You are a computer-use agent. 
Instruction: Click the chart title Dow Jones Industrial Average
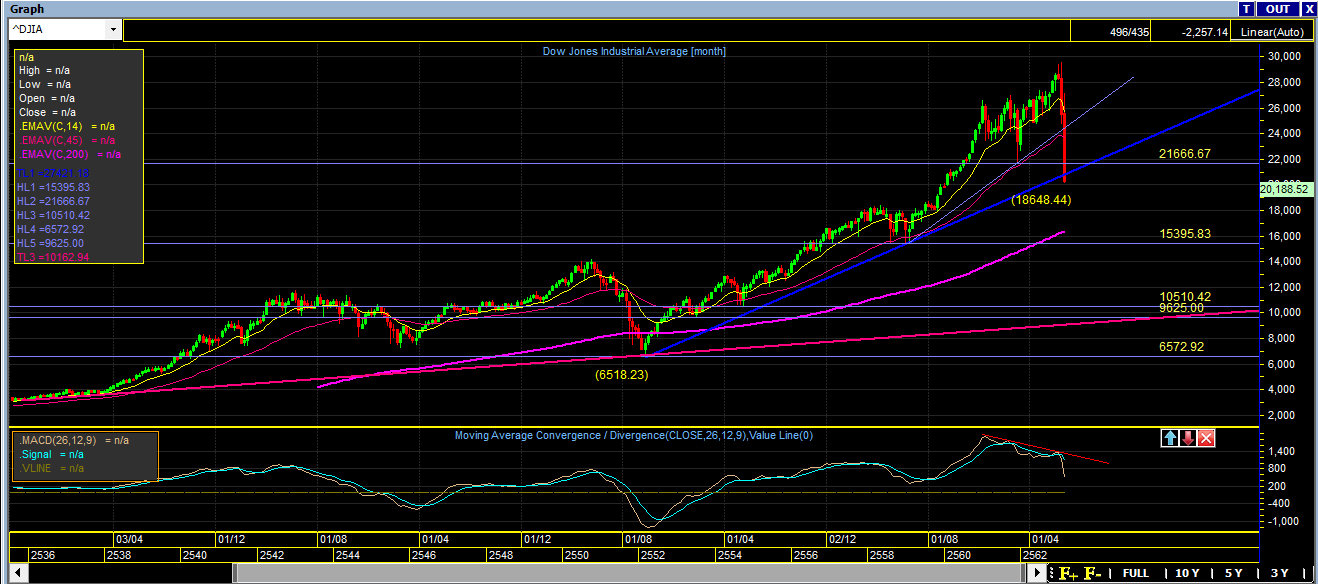634,51
